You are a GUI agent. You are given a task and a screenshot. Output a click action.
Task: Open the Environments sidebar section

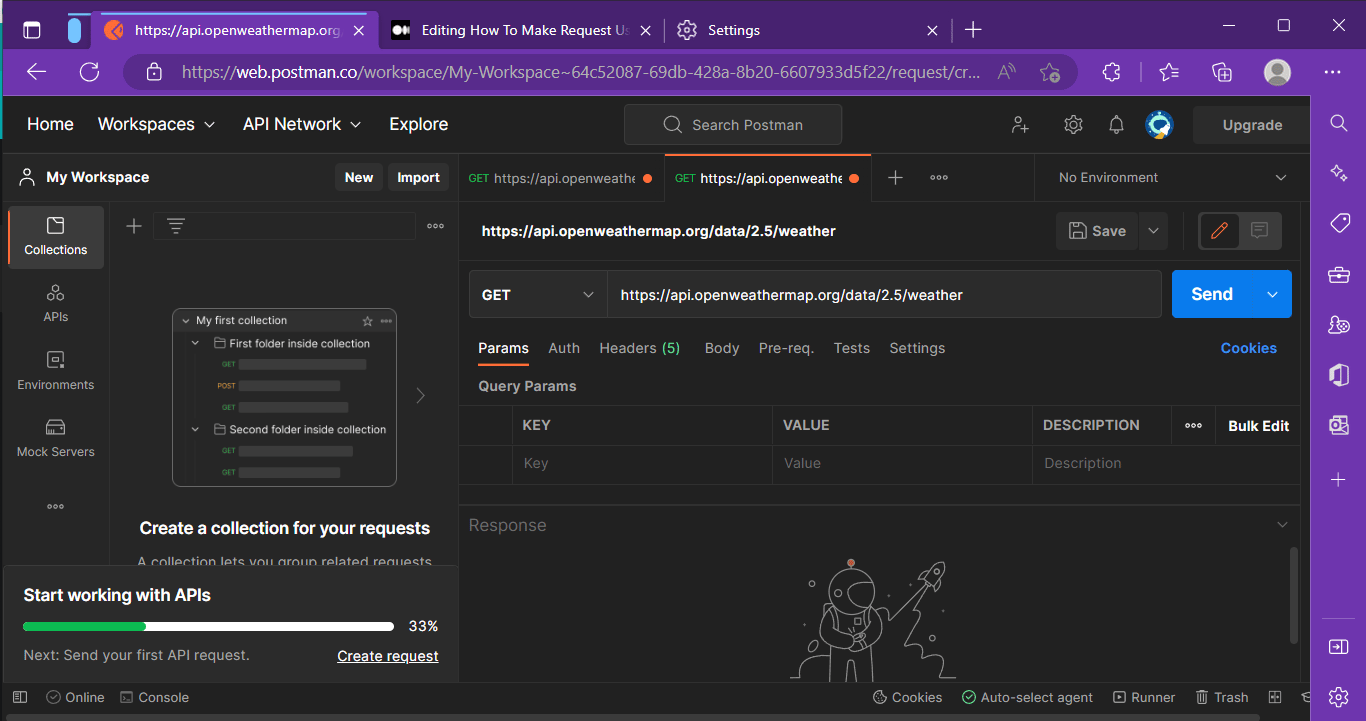pyautogui.click(x=56, y=371)
